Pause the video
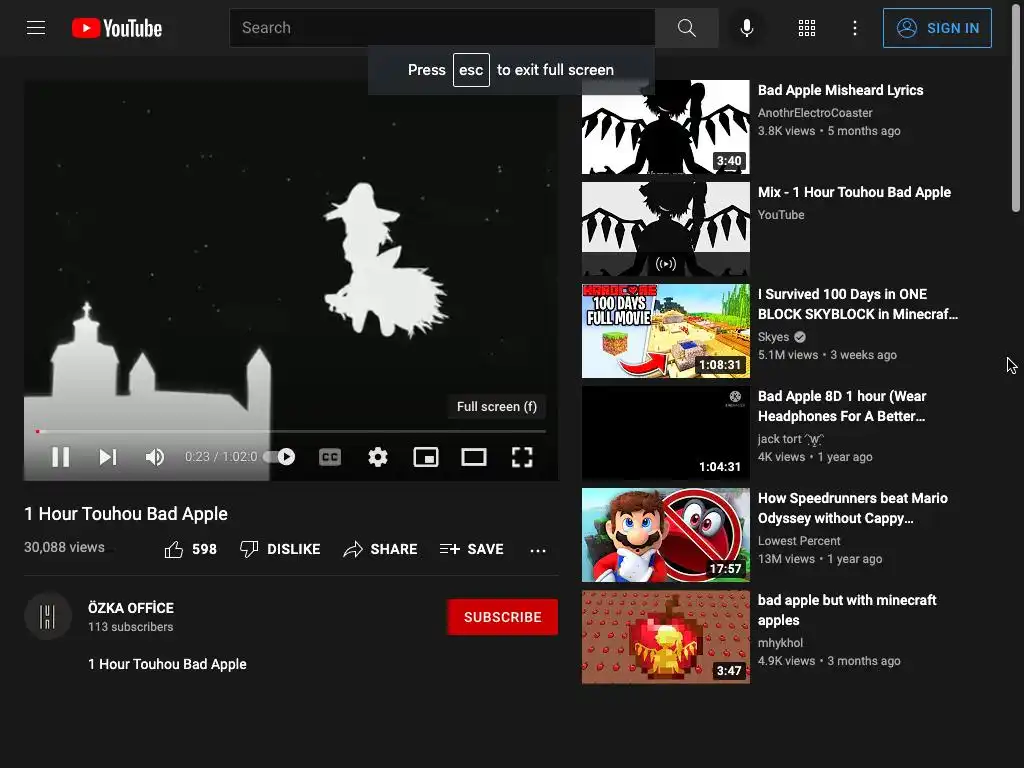This screenshot has height=768, width=1024. click(61, 456)
